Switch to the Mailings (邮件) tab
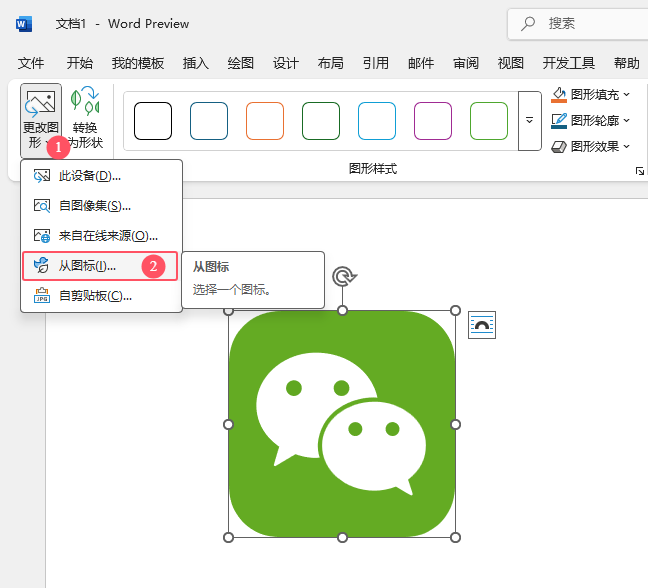This screenshot has width=648, height=588. (x=421, y=63)
